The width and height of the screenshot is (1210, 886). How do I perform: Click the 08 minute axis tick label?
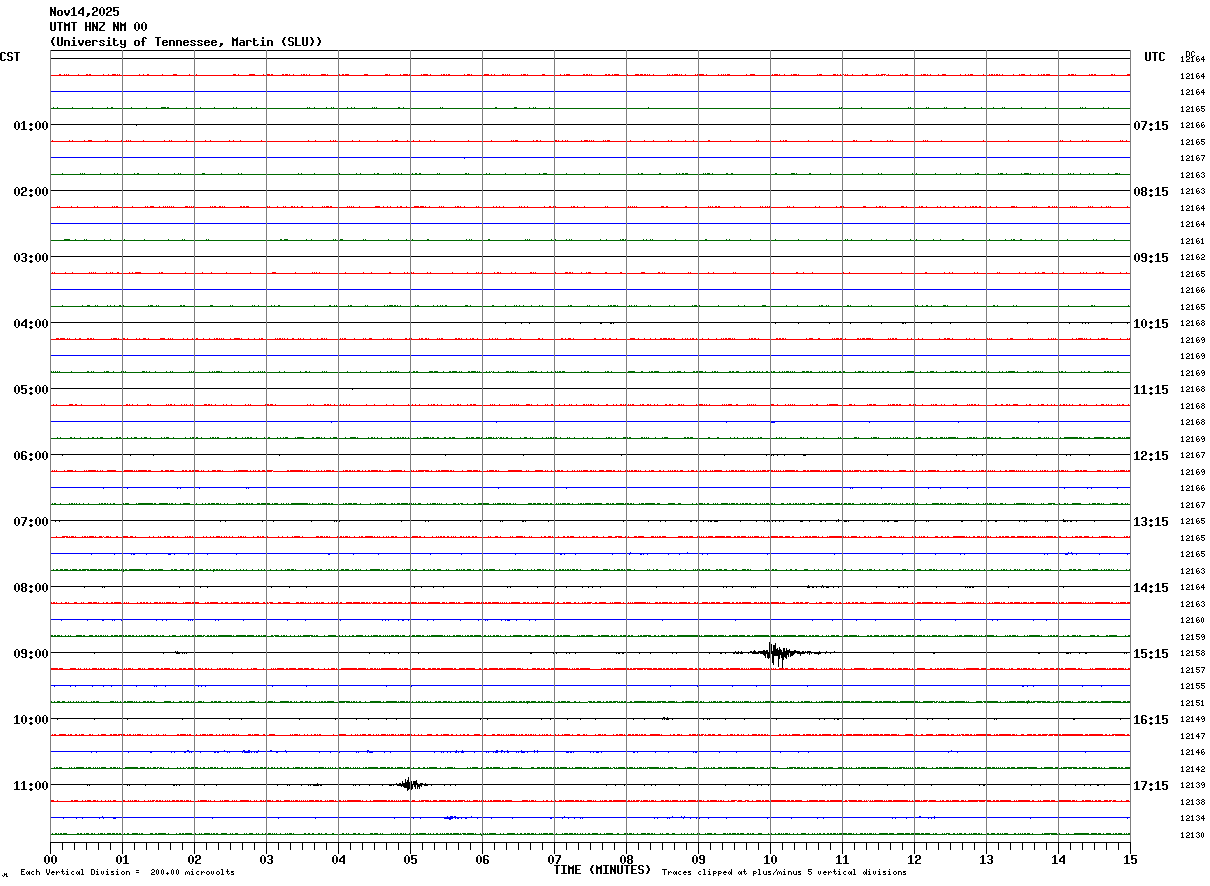tap(627, 859)
